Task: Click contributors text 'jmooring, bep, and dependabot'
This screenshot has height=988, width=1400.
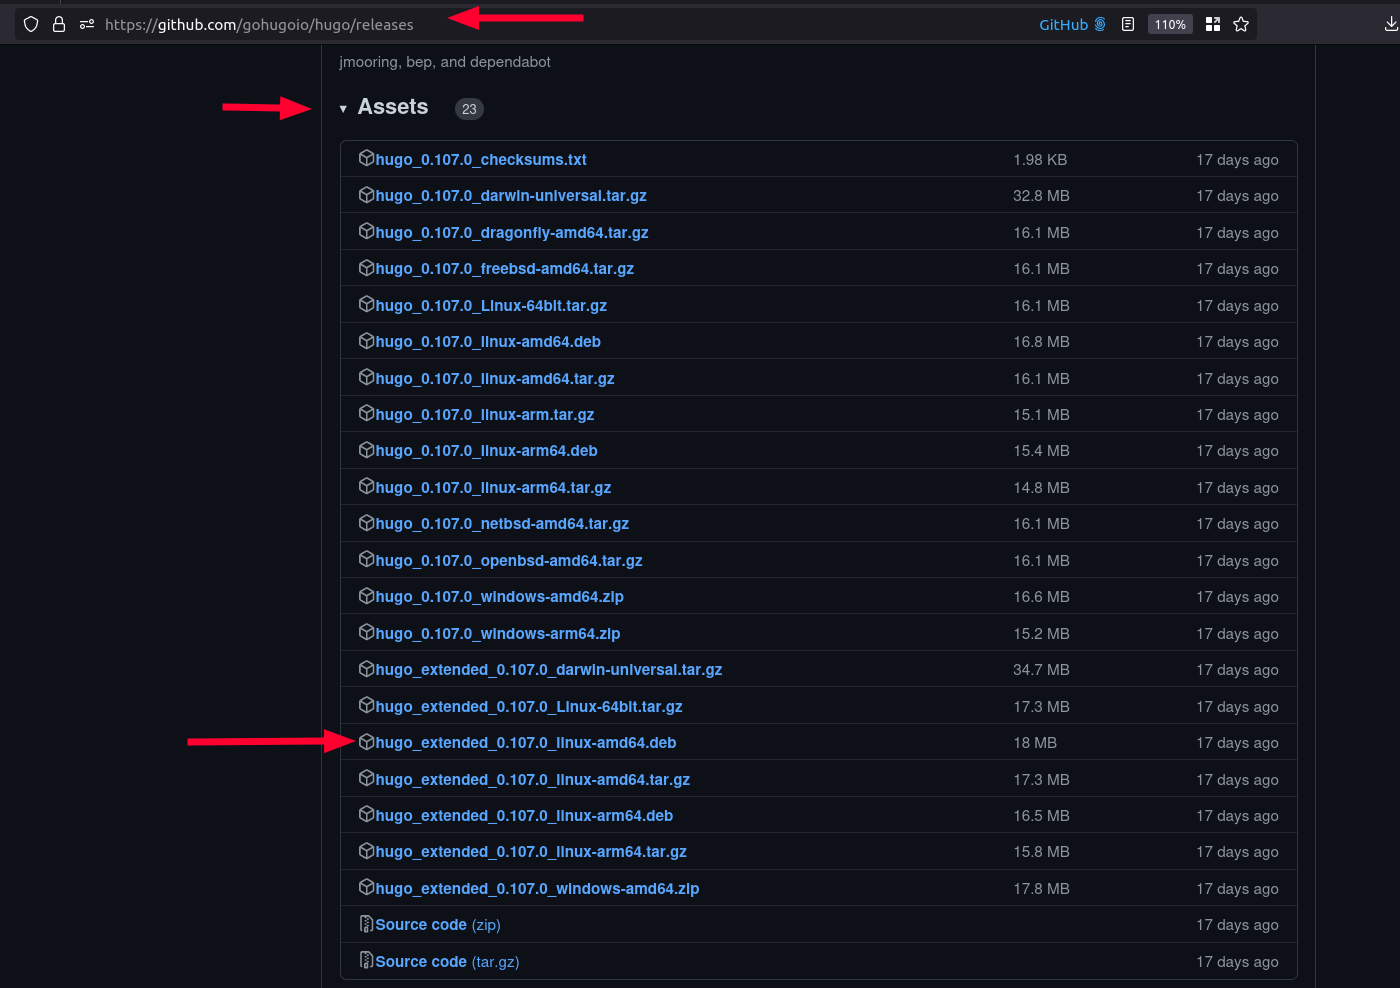Action: pos(445,62)
